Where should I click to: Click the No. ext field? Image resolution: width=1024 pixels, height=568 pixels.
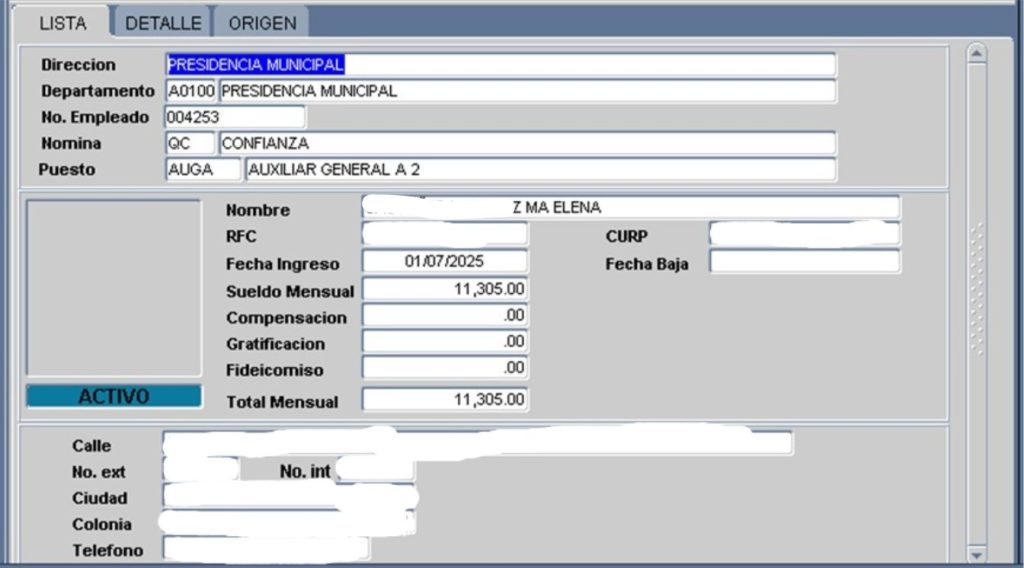tap(201, 470)
